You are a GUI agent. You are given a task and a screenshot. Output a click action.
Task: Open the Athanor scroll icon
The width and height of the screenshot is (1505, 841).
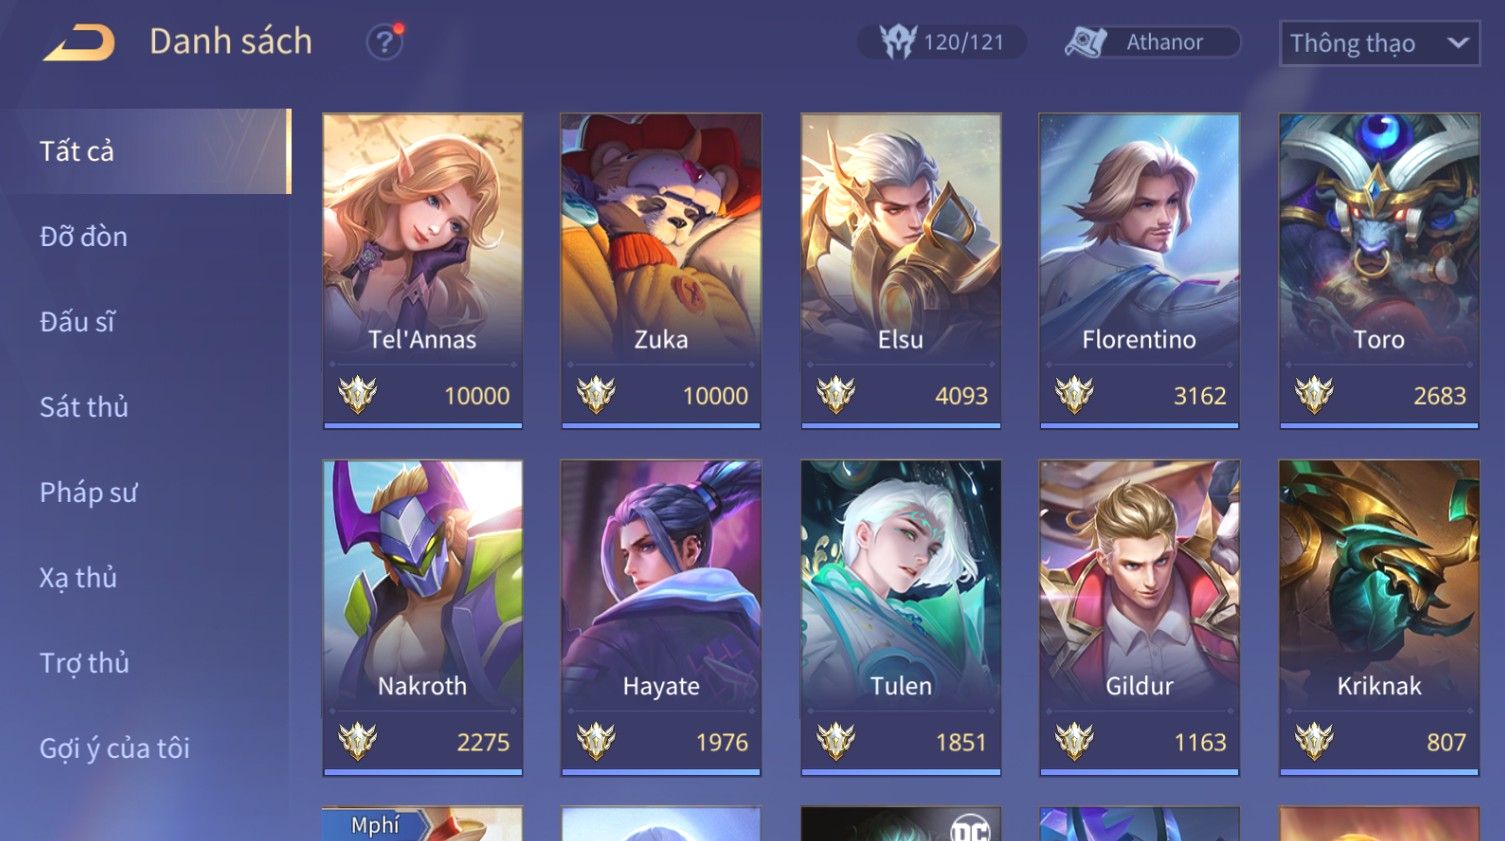pos(1086,42)
